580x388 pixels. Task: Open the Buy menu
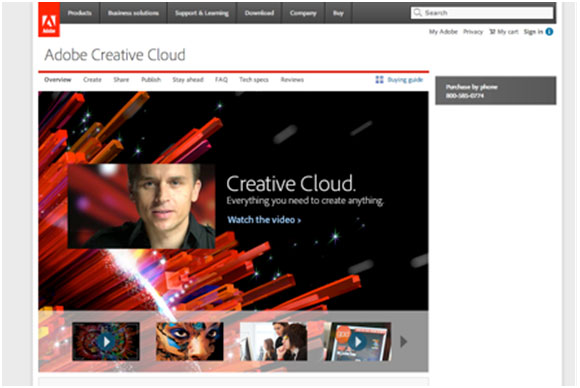(338, 13)
